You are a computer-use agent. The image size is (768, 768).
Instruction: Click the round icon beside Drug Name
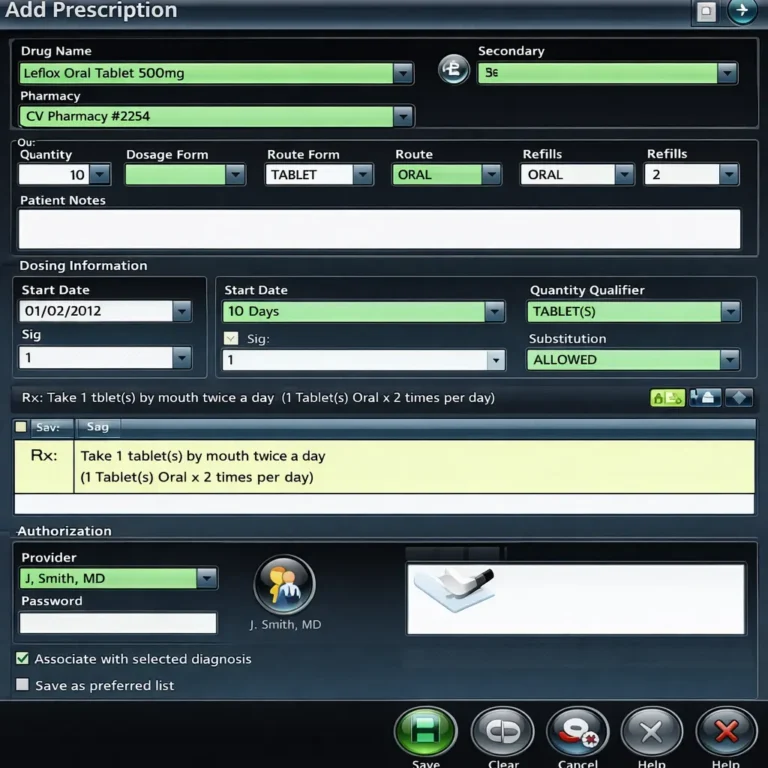click(453, 69)
